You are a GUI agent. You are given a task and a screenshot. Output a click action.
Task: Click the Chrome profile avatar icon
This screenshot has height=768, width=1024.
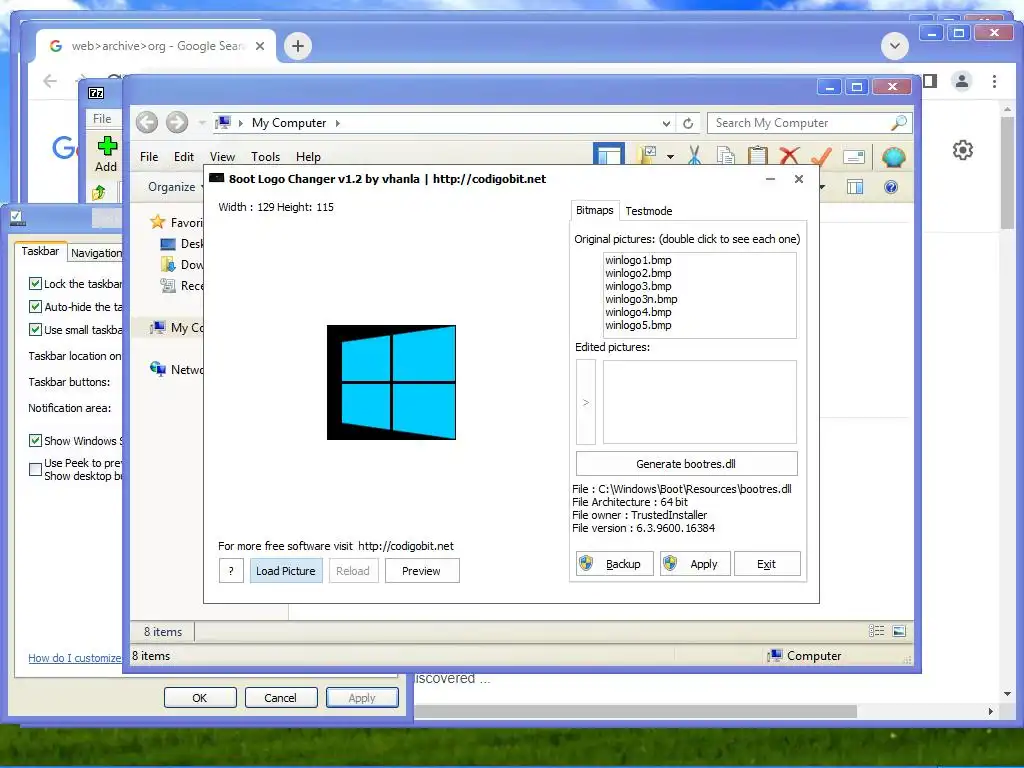(x=961, y=81)
